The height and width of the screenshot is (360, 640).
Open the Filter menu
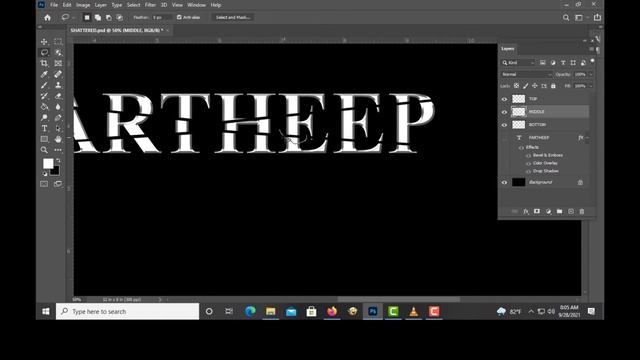150,5
